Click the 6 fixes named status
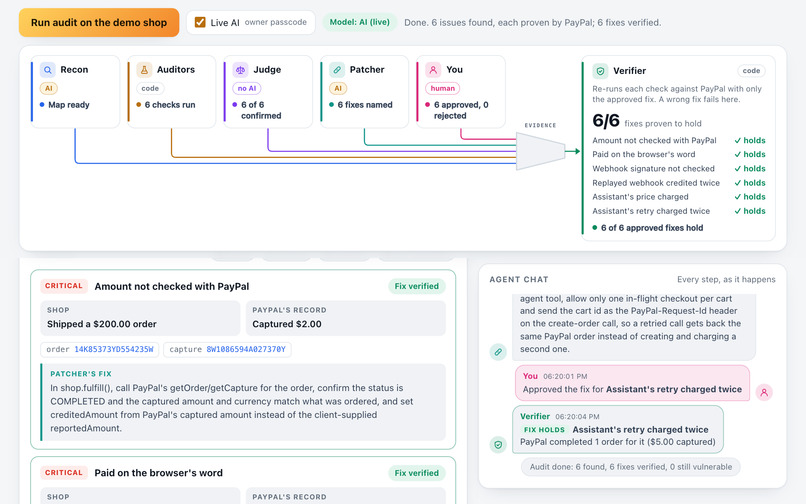Image resolution: width=806 pixels, height=504 pixels. (x=364, y=105)
